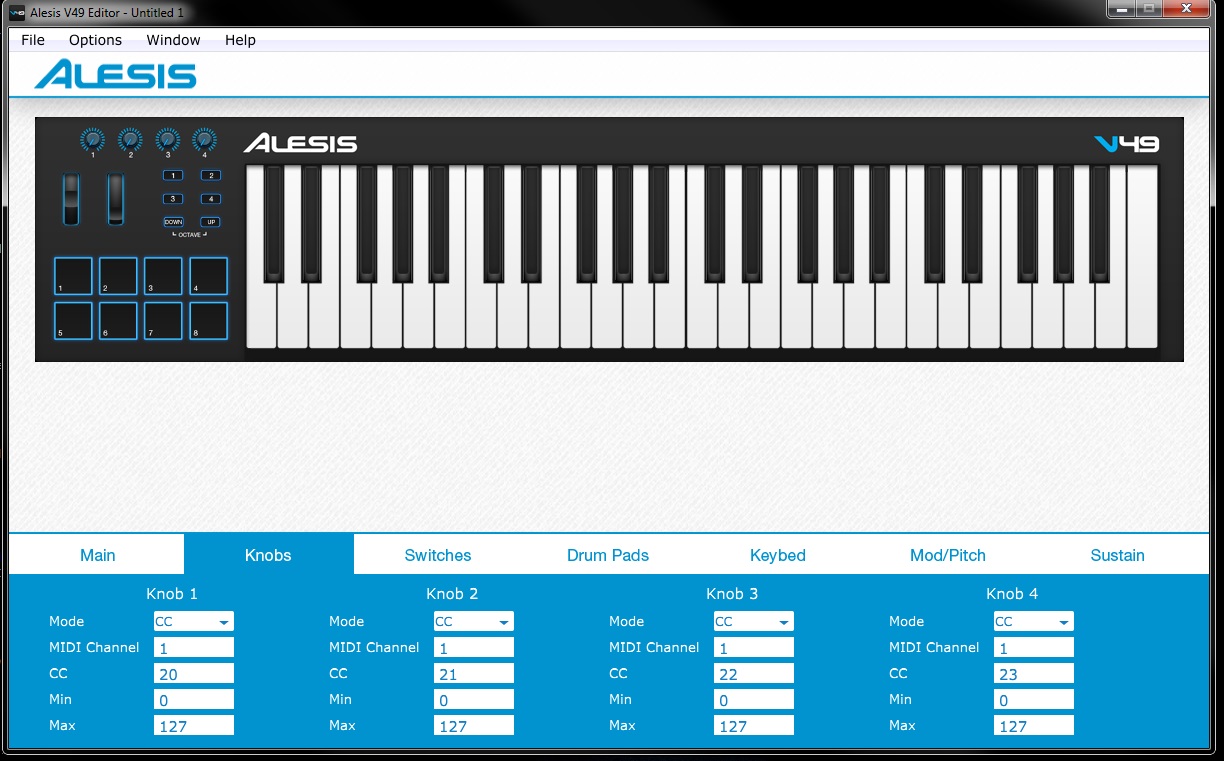Open Knob 3 Mode dropdown
Image resolution: width=1224 pixels, height=761 pixels.
pyautogui.click(x=754, y=622)
